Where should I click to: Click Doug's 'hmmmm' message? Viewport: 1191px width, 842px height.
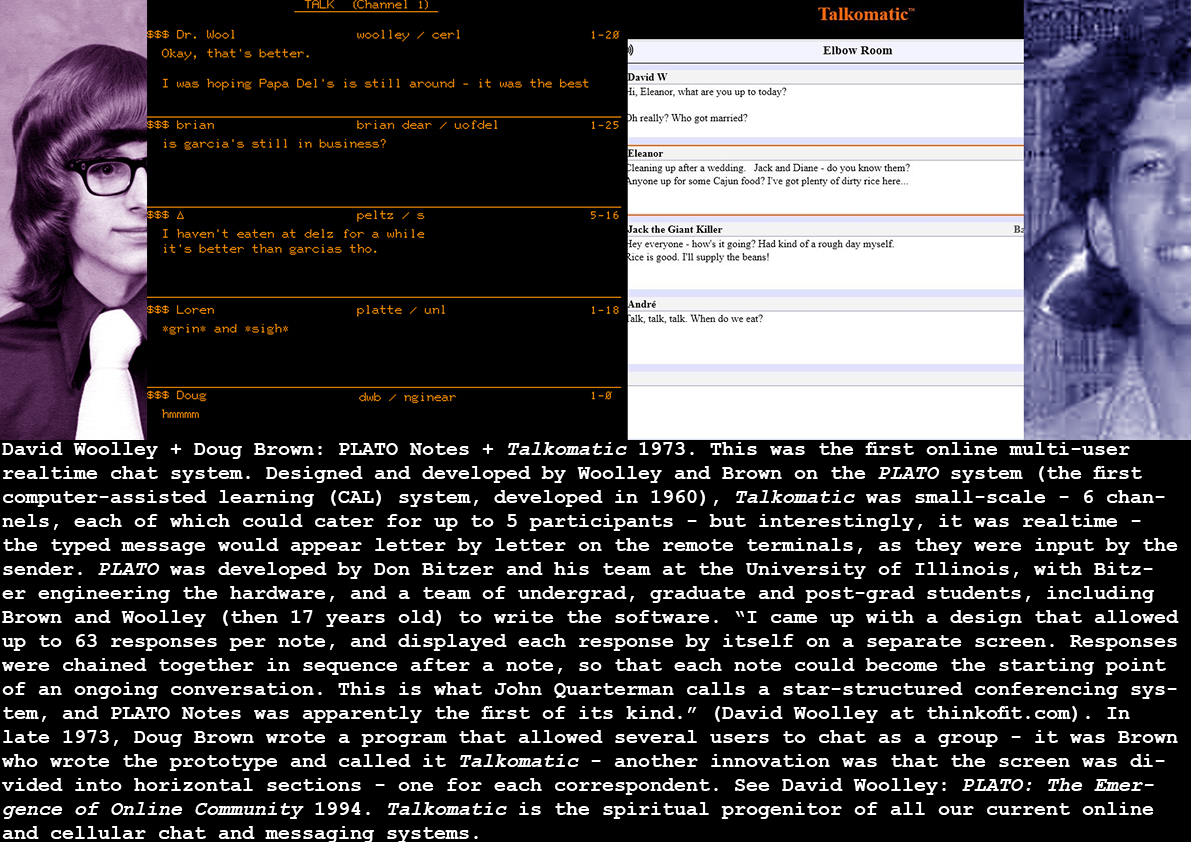181,414
